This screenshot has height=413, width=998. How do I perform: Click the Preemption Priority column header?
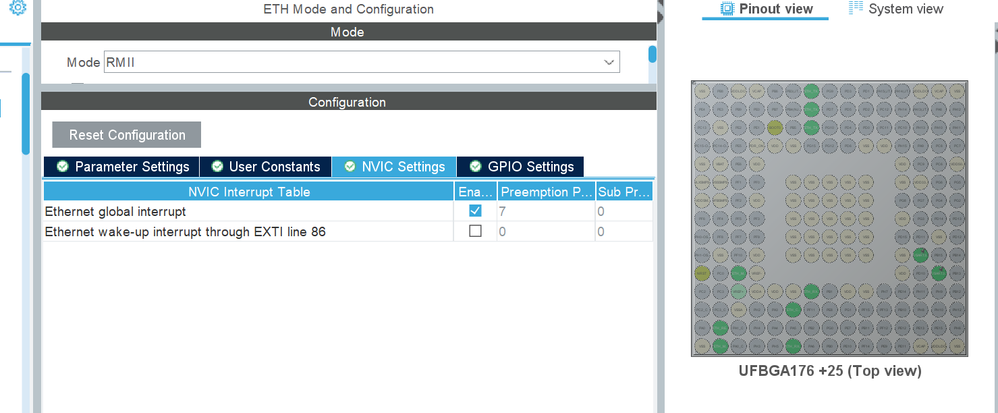pyautogui.click(x=546, y=192)
